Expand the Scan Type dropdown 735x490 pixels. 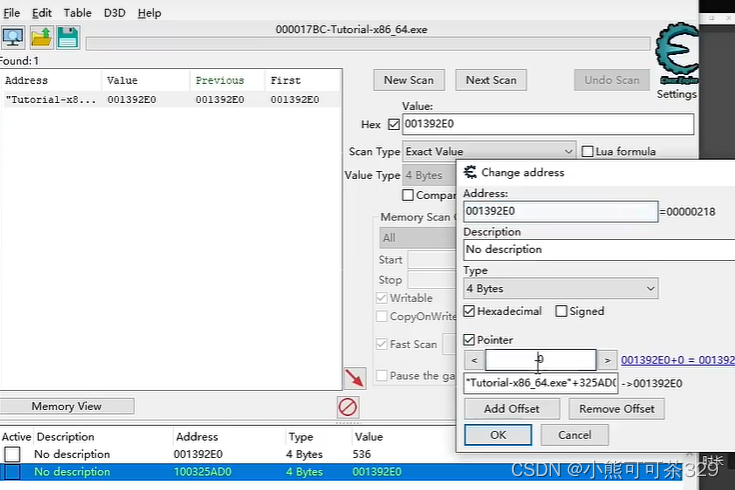coord(489,151)
